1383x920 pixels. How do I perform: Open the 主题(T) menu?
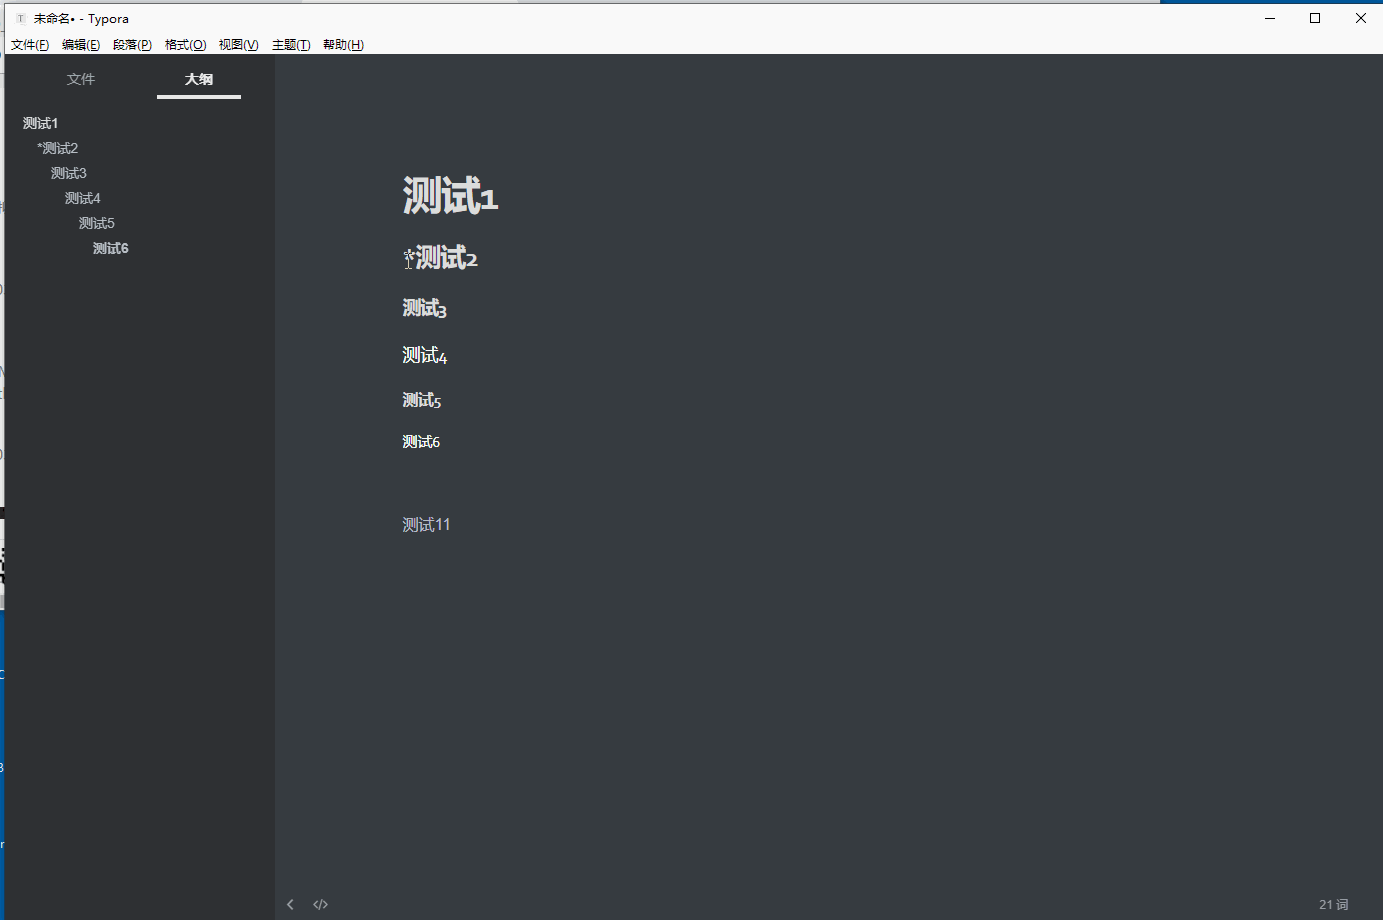click(x=291, y=45)
